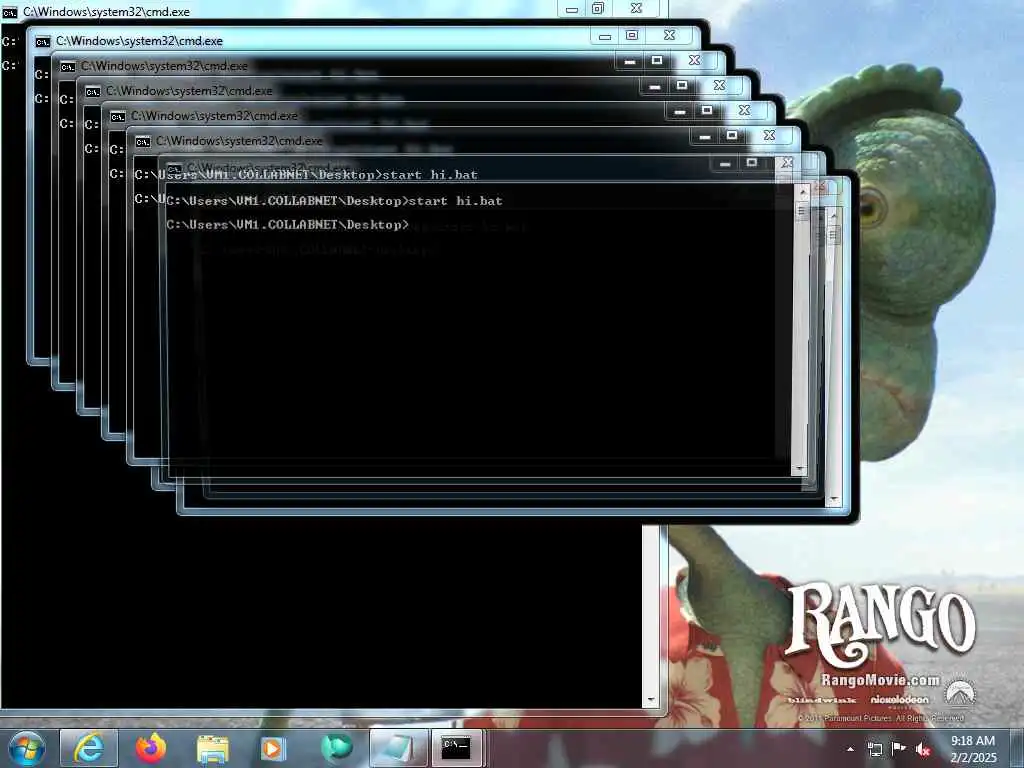Click the green round taskbar icon

(x=336, y=748)
